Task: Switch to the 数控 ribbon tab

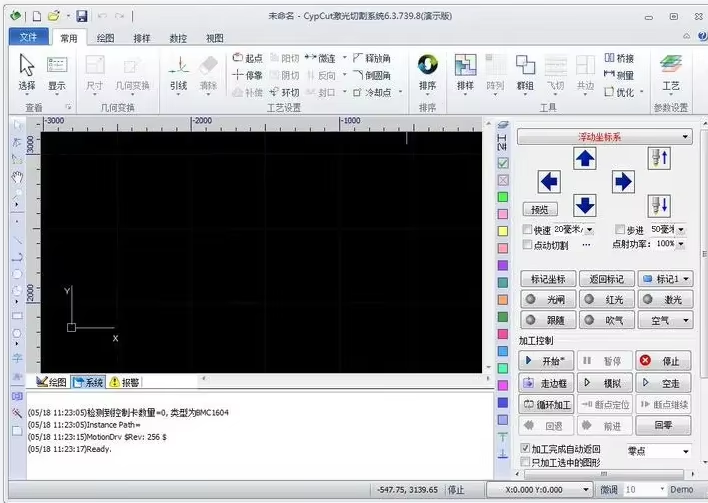Action: (x=178, y=38)
